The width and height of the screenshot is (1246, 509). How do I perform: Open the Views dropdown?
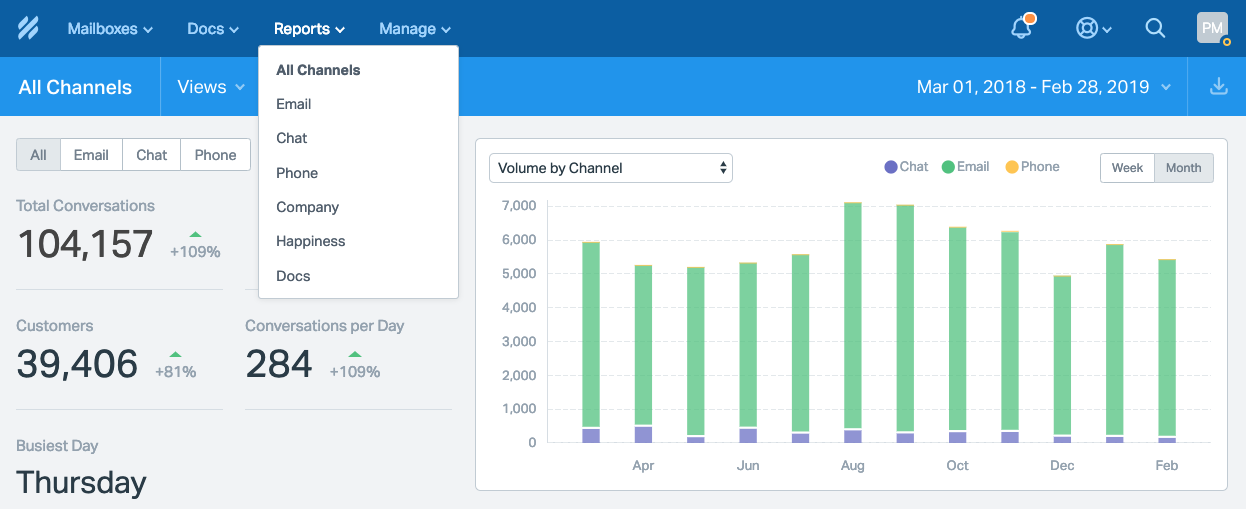point(211,87)
